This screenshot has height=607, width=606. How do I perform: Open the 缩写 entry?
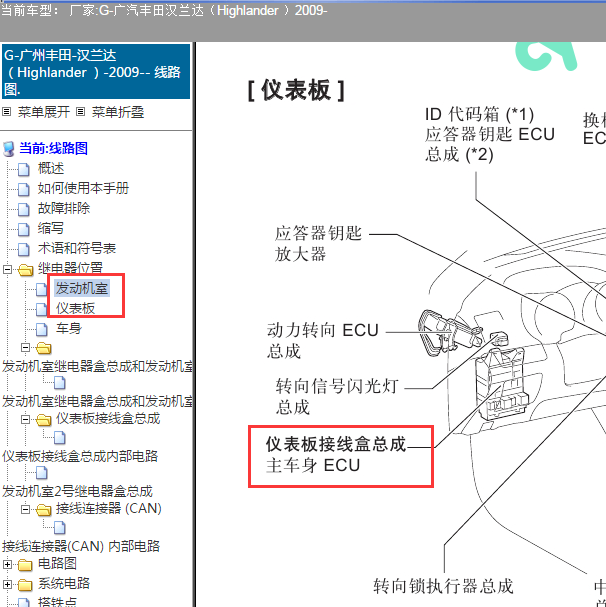tap(51, 228)
